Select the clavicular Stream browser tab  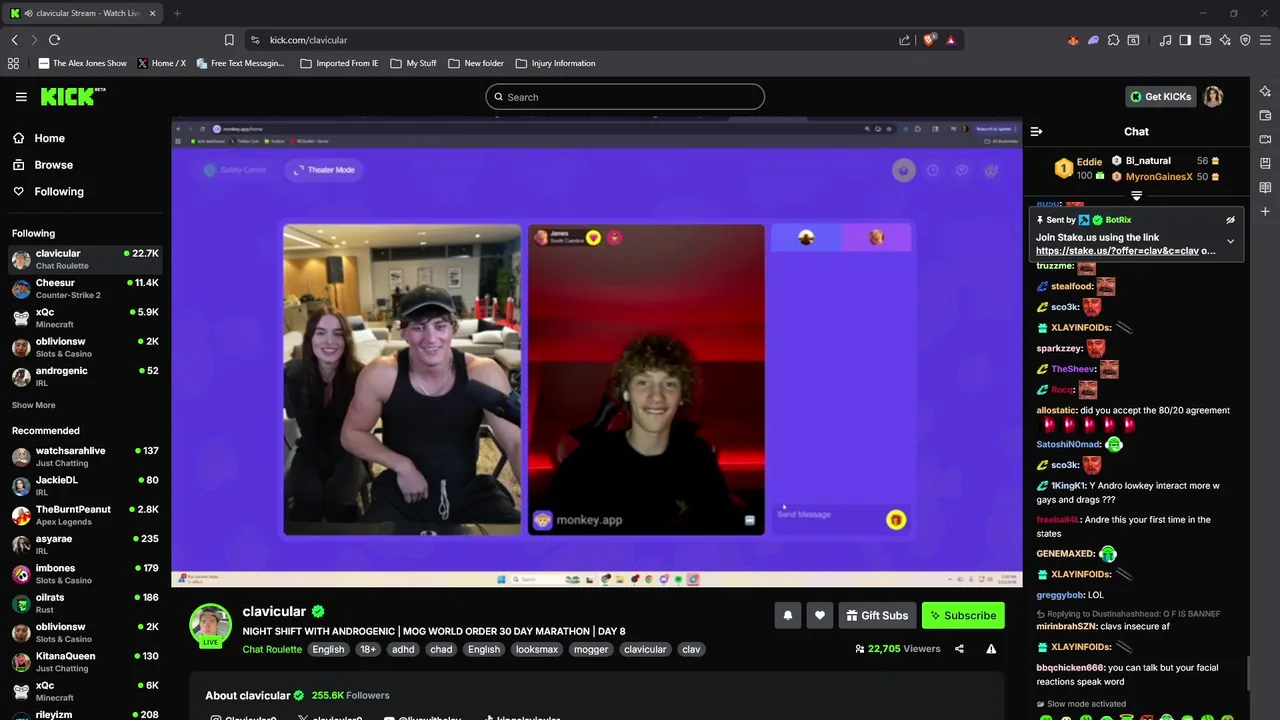(x=85, y=13)
